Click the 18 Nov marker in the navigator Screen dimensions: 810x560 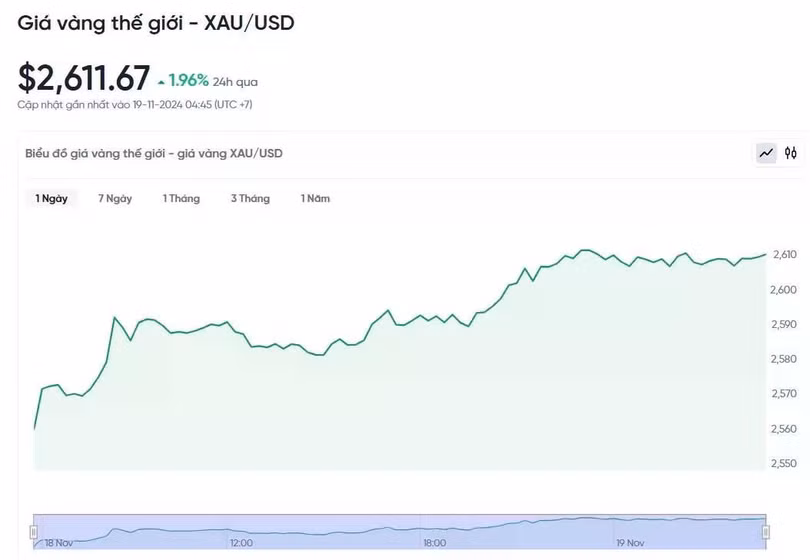[x=58, y=543]
